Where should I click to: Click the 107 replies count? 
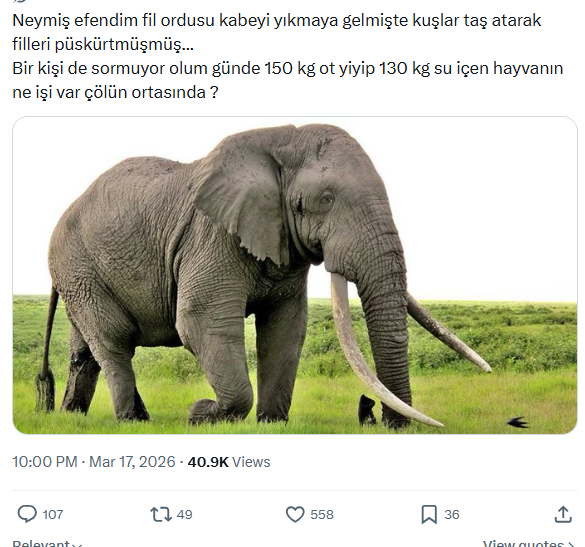(53, 515)
